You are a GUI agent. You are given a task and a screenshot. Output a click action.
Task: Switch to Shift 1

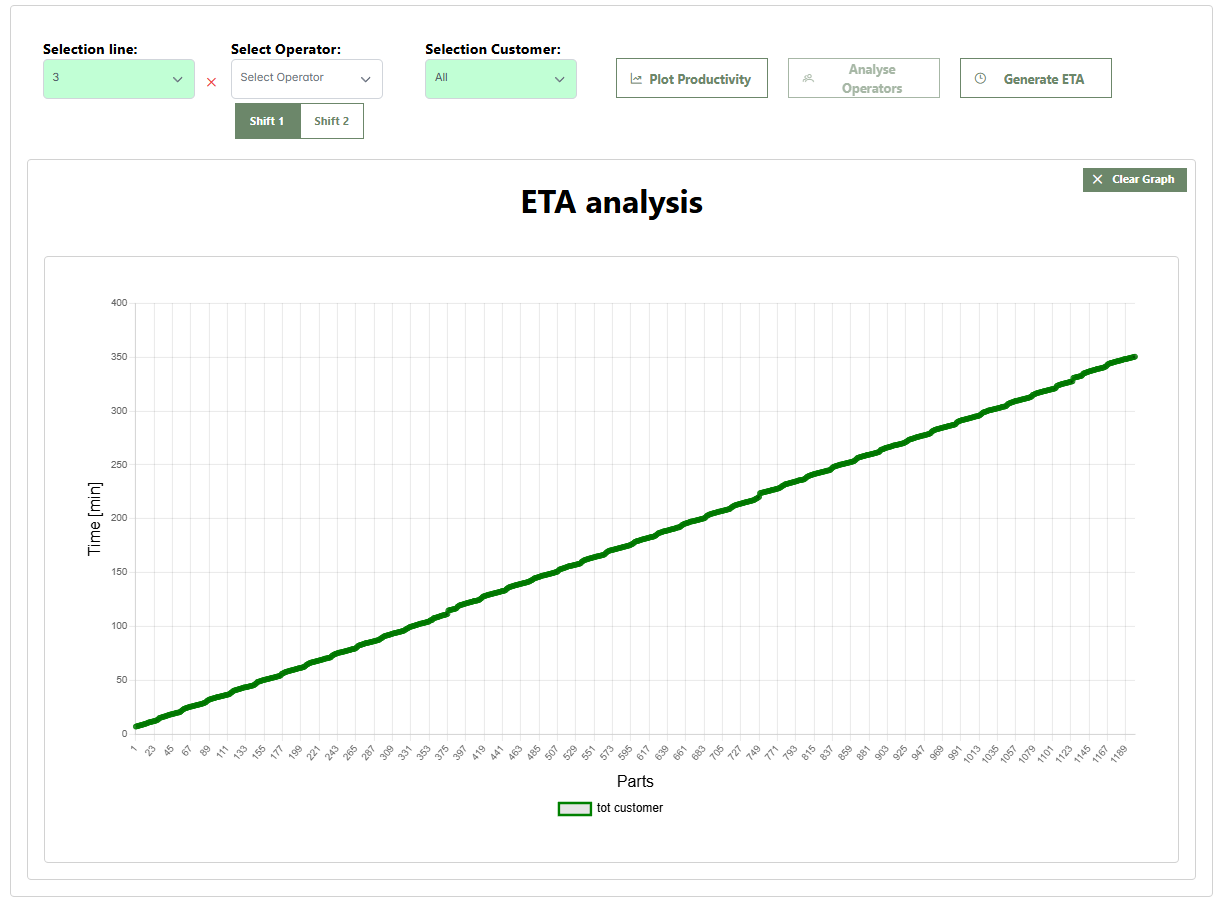(x=267, y=121)
